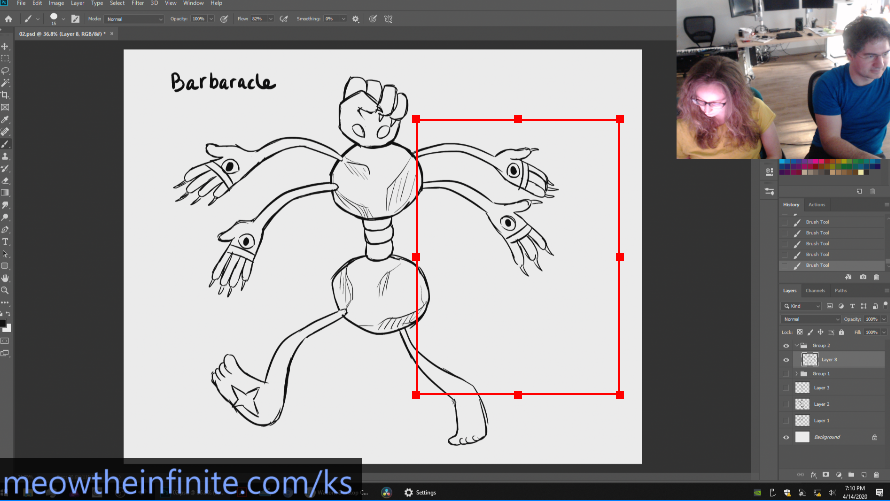Click the Home icon in options bar

pos(9,19)
